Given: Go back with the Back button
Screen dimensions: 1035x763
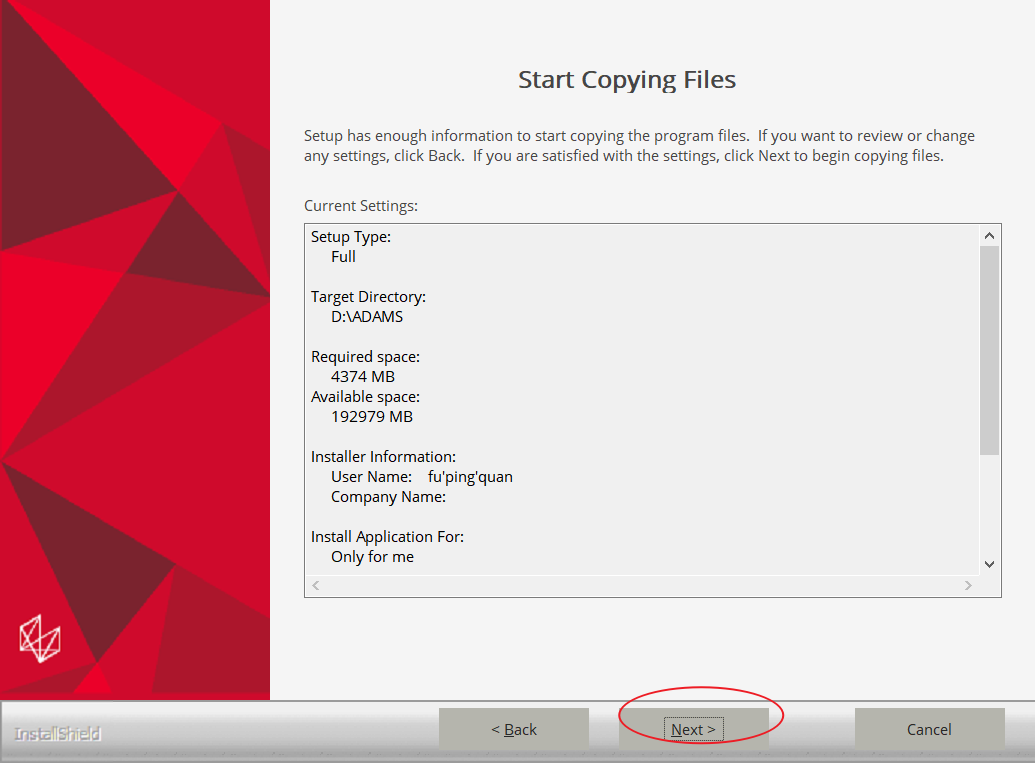Looking at the screenshot, I should (514, 729).
